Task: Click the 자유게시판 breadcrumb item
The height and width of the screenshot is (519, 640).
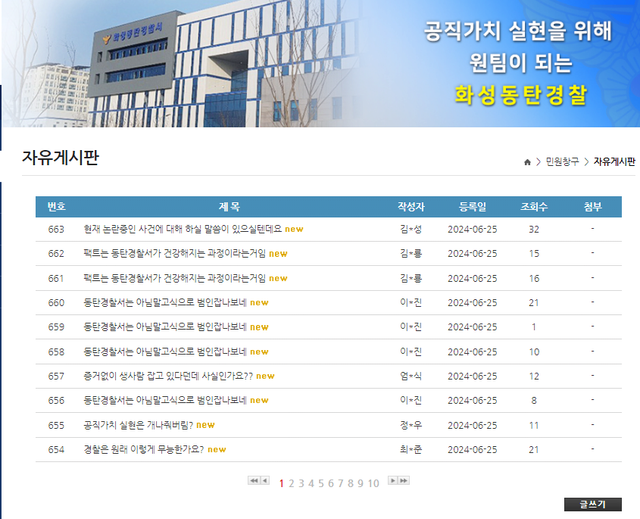Action: [614, 162]
